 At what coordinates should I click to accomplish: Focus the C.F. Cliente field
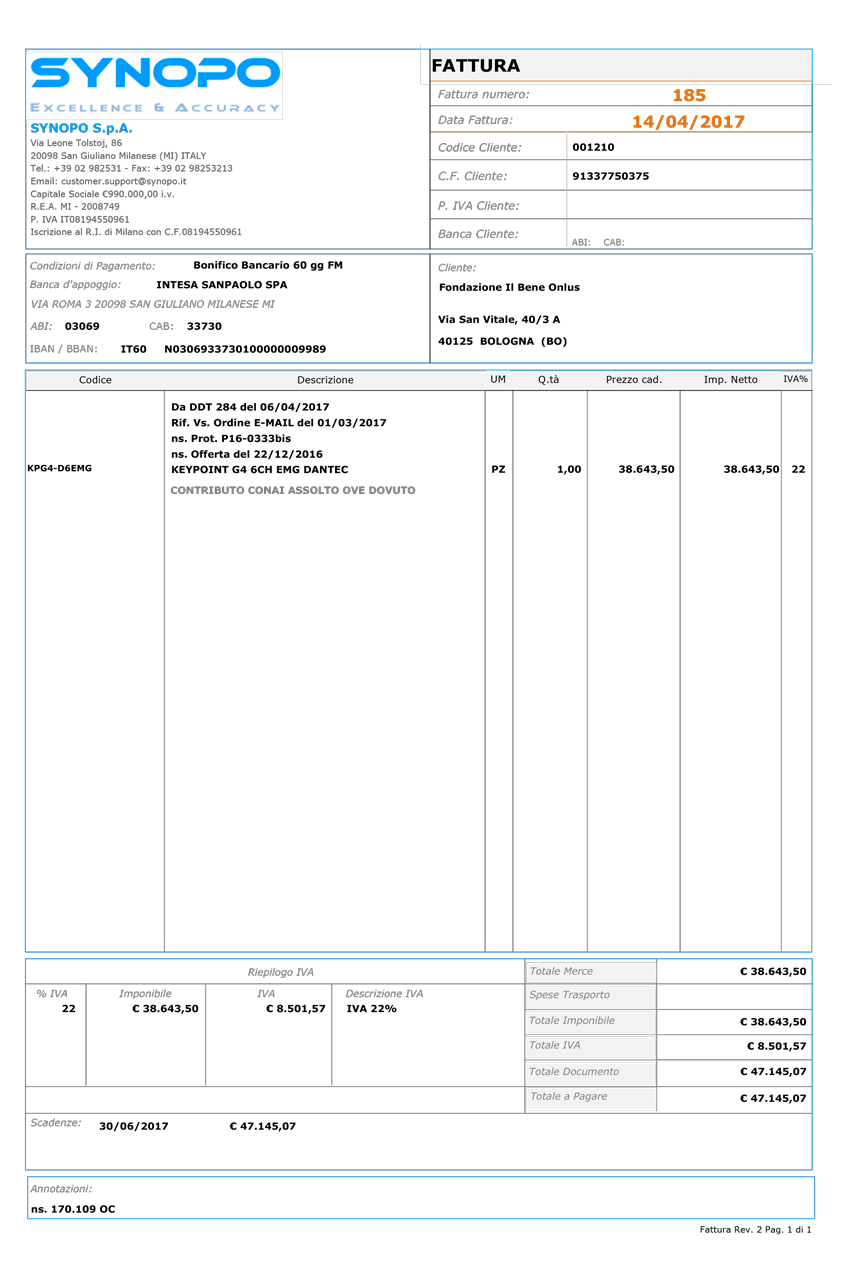[688, 176]
